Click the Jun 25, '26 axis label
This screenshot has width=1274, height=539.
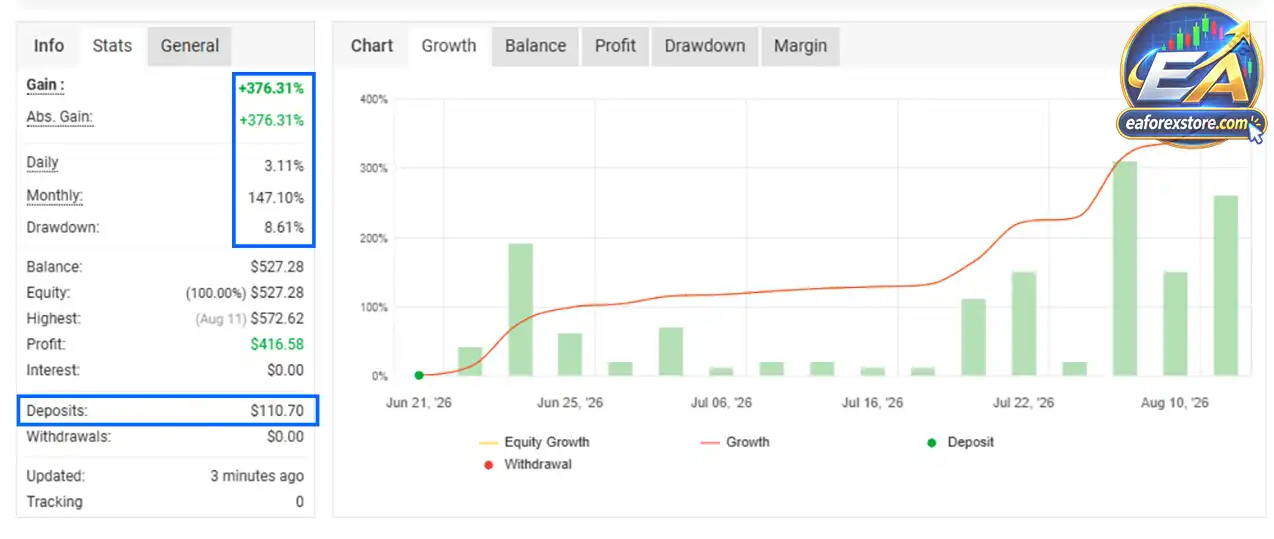coord(568,403)
